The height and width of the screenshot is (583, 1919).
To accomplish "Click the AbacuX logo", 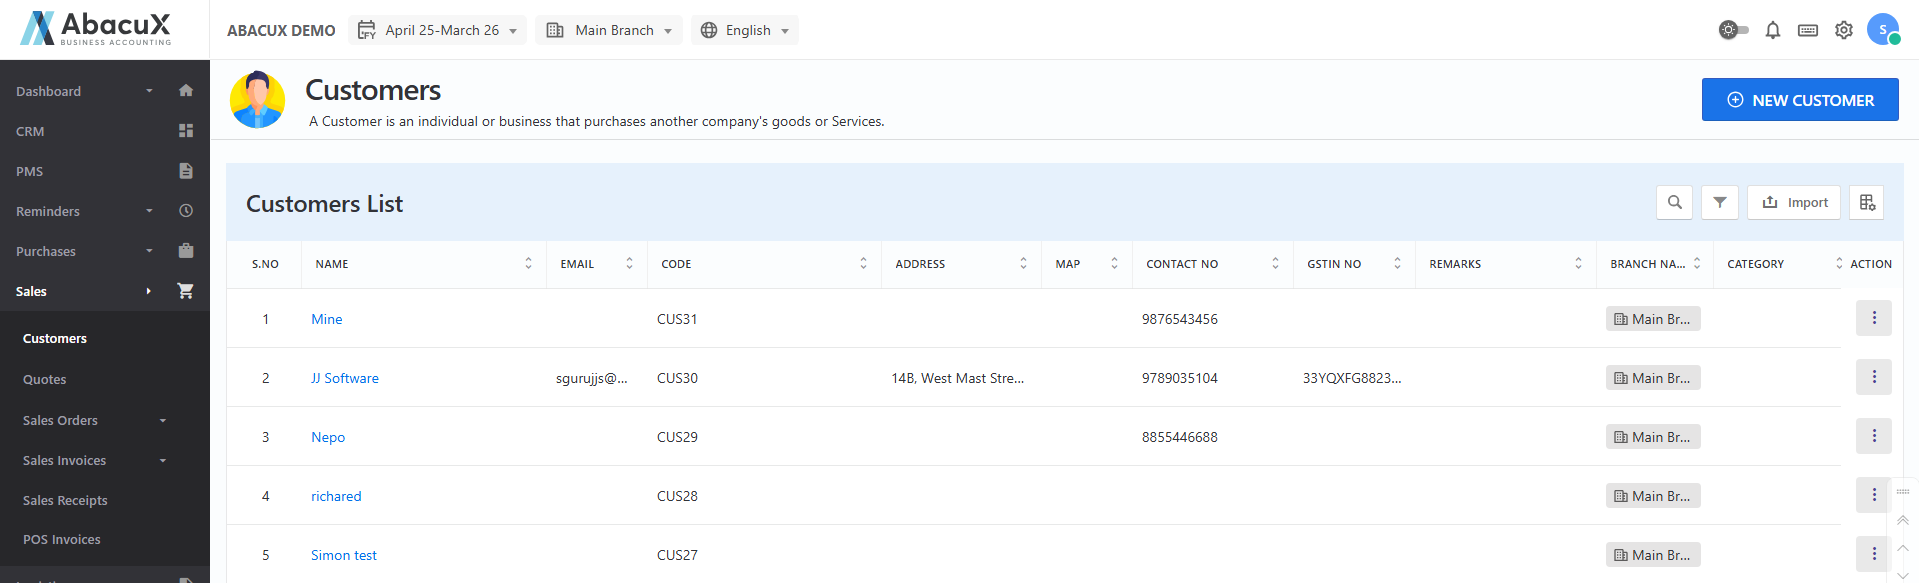I will pos(96,28).
